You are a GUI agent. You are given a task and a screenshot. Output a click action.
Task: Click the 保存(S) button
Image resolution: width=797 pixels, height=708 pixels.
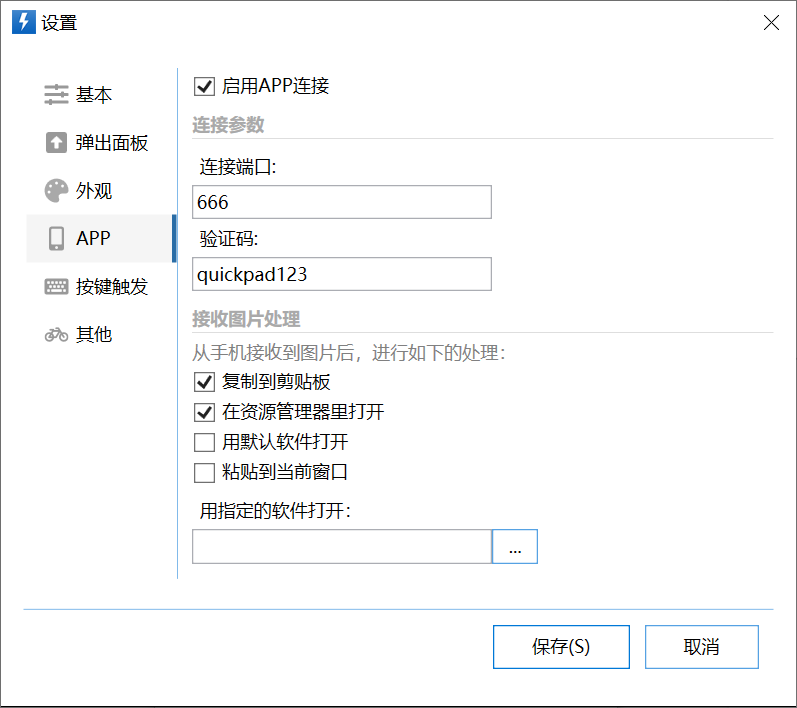tap(561, 647)
